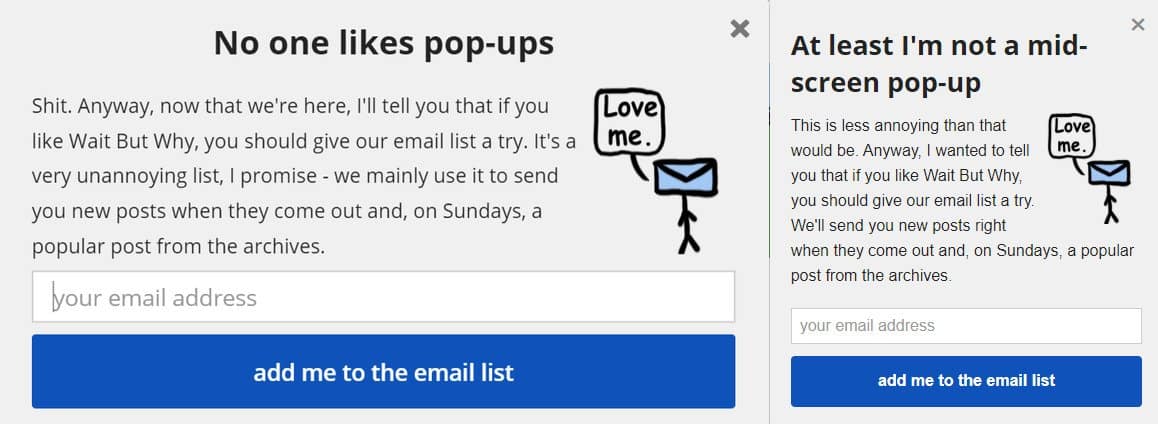Click the "At least I'm not a mid-screen pop-up" heading

[x=938, y=63]
